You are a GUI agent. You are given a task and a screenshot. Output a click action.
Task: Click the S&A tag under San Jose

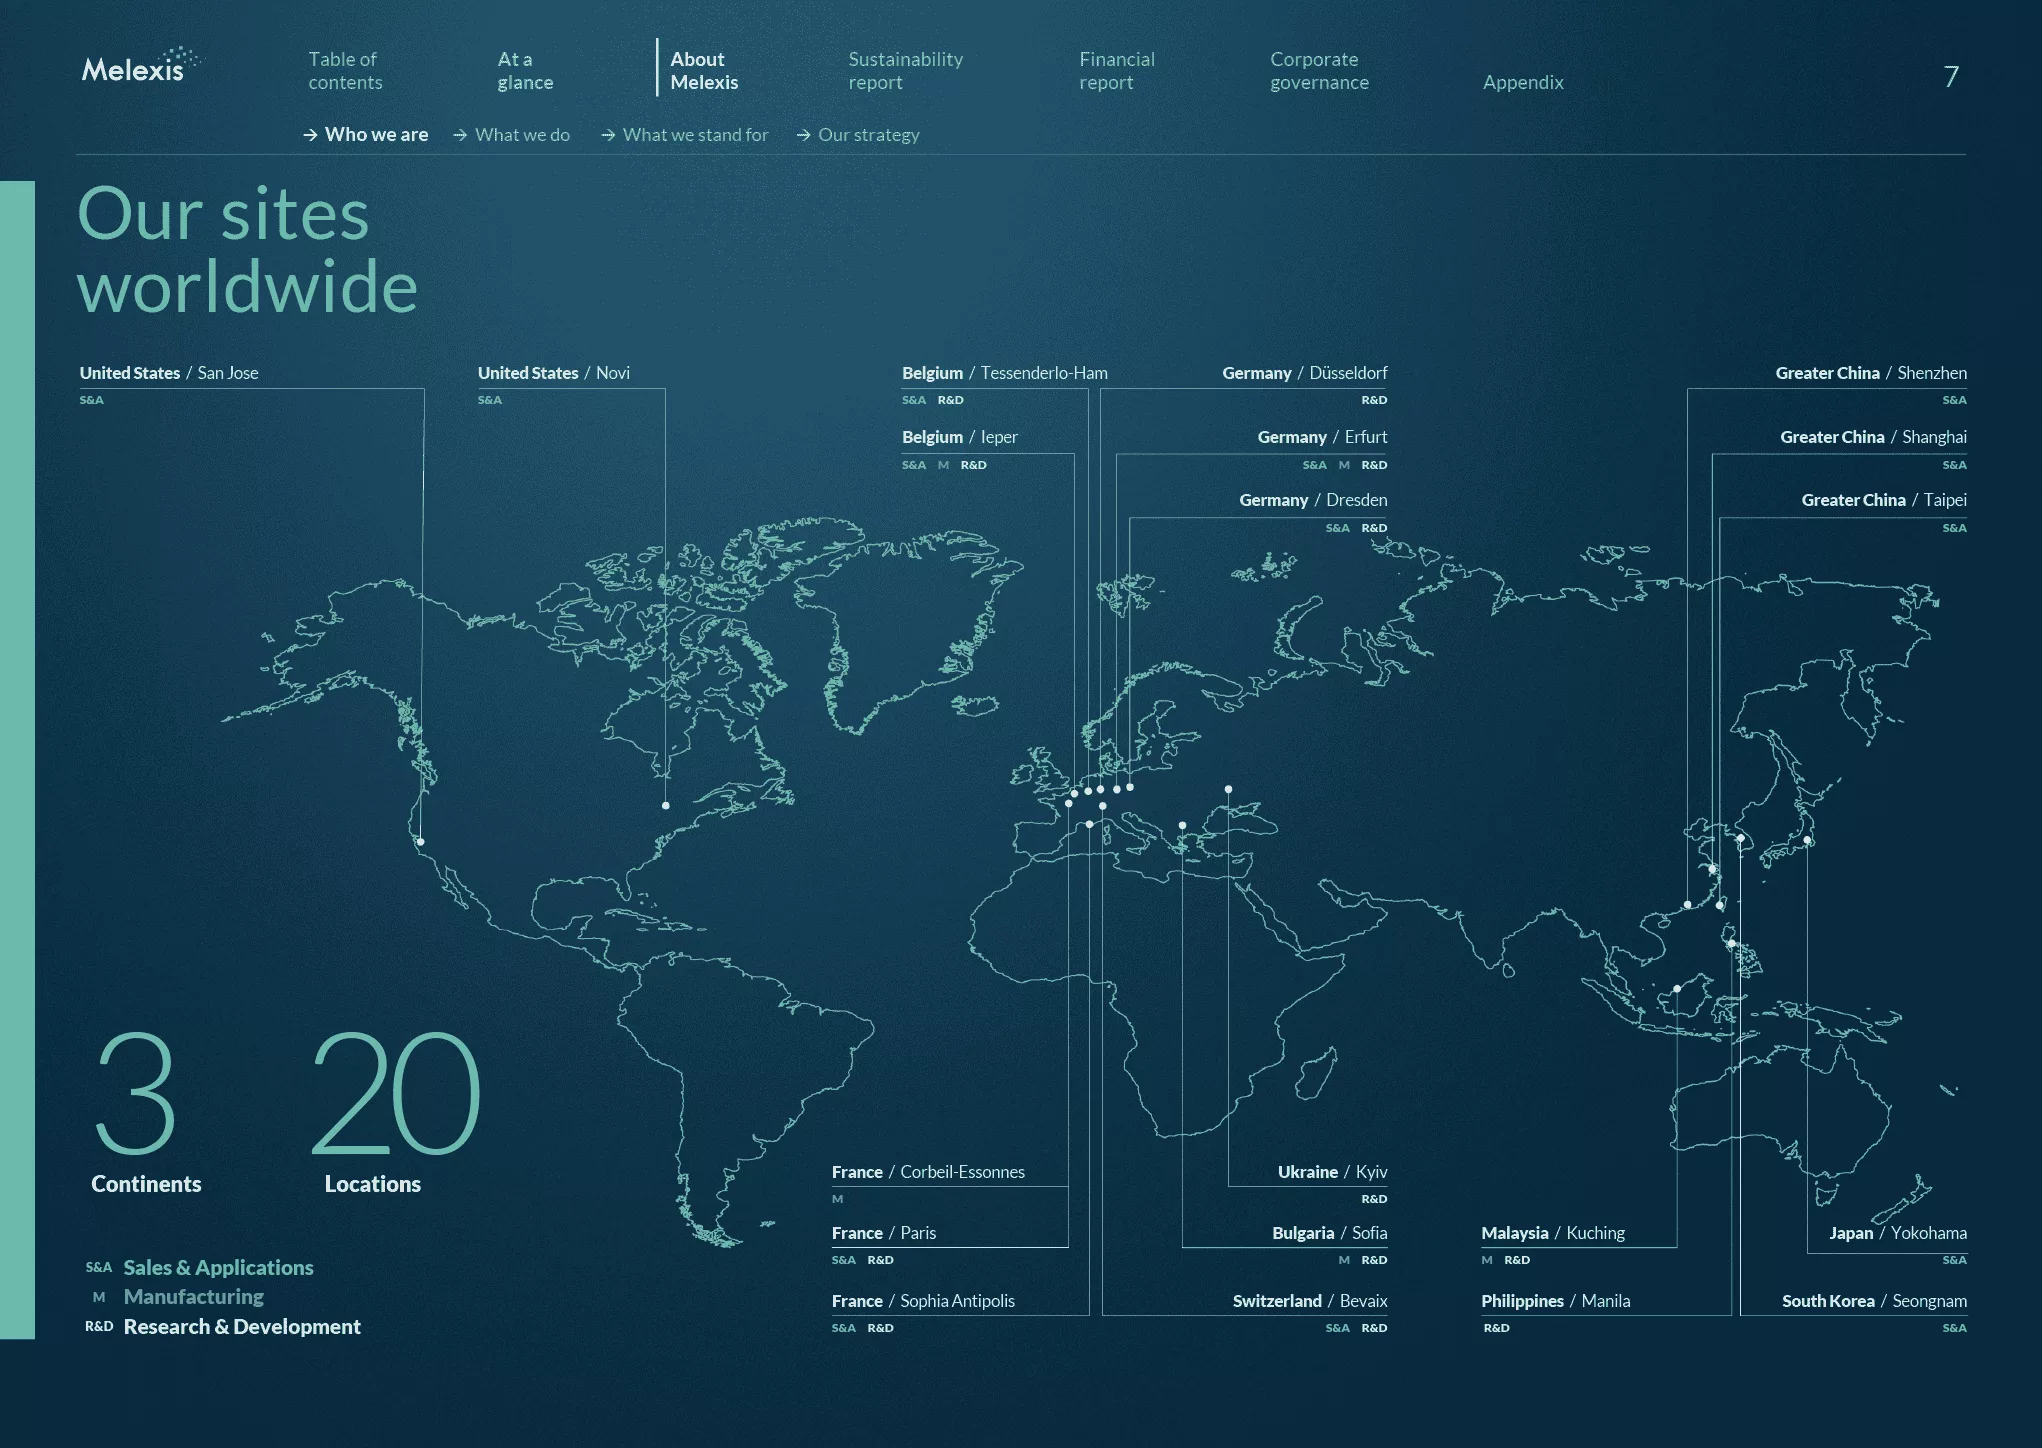click(x=91, y=400)
